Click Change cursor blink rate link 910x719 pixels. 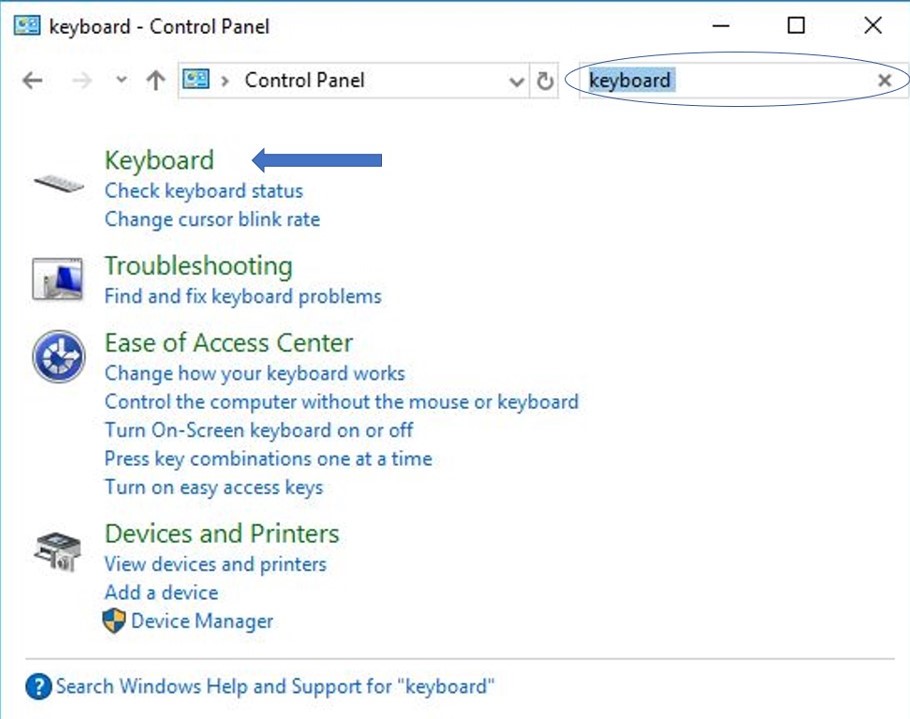pyautogui.click(x=212, y=219)
